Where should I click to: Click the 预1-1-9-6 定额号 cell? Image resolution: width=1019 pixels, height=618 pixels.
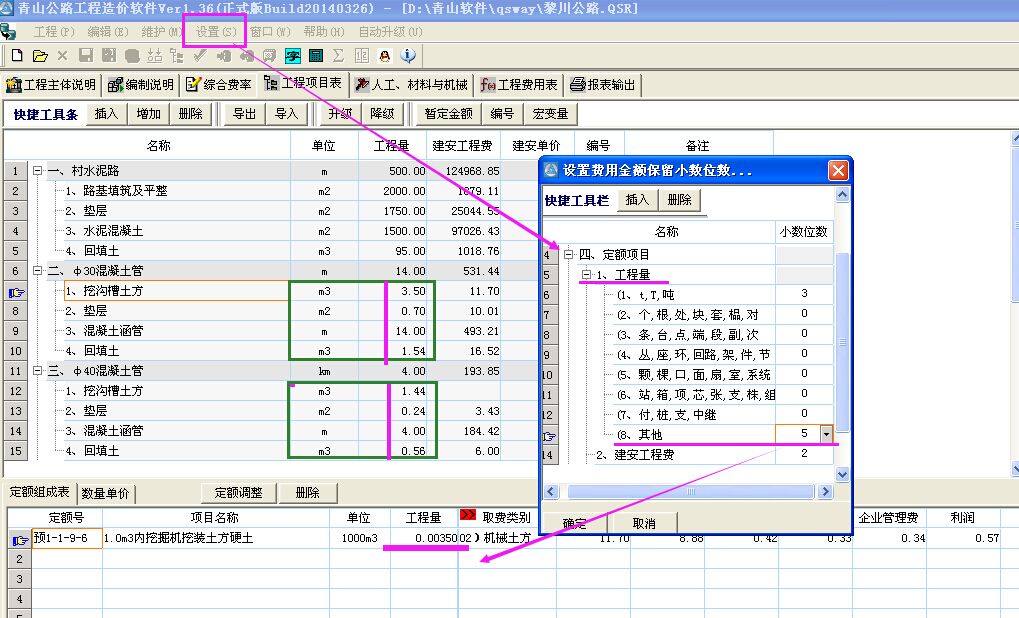click(x=66, y=538)
